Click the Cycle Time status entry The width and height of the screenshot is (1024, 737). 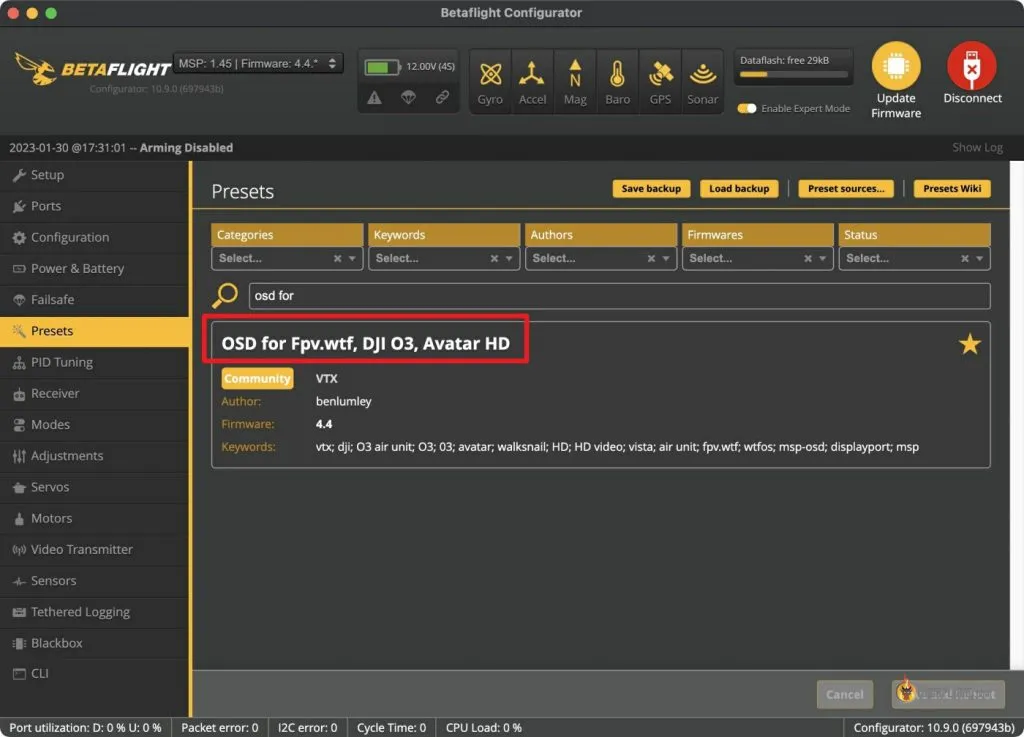(x=391, y=728)
